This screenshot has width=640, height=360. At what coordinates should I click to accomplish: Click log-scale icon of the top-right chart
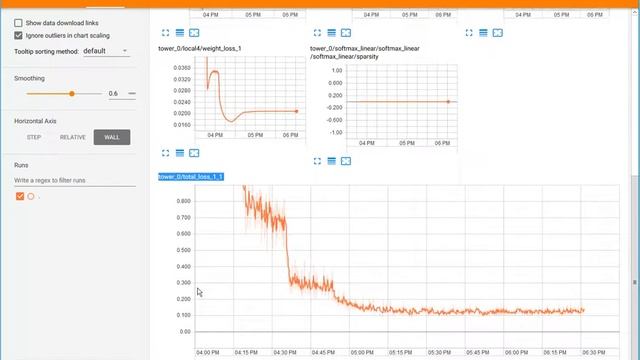pos(483,33)
